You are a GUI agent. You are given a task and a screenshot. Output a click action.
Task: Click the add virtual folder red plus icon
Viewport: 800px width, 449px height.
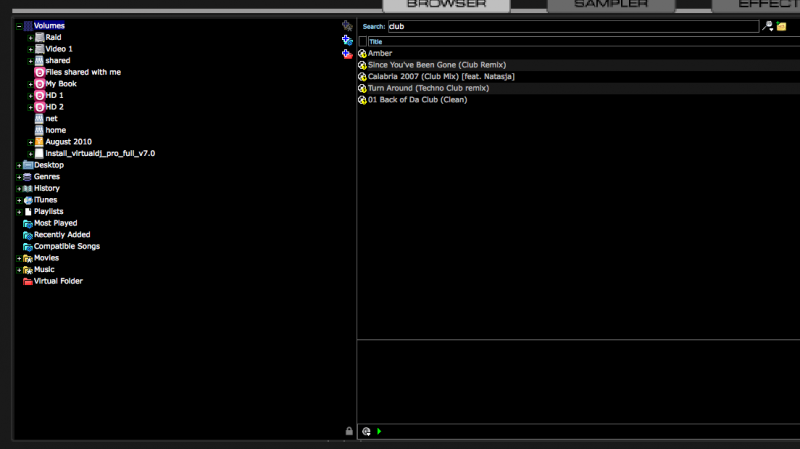click(x=347, y=54)
